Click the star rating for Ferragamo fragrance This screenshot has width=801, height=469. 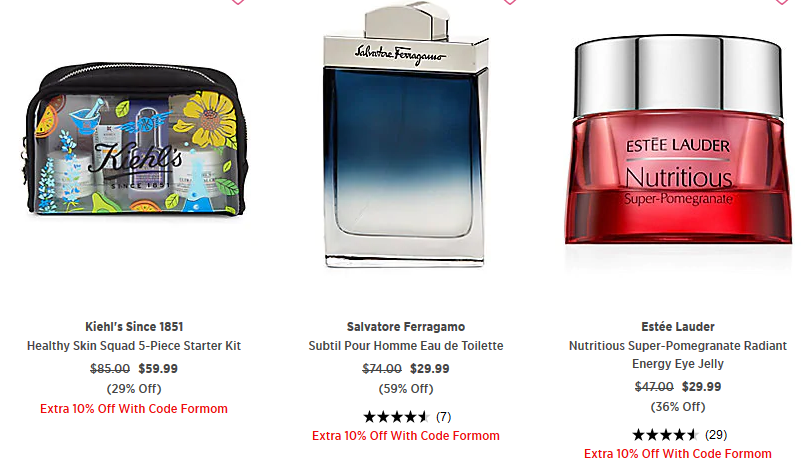pos(396,417)
